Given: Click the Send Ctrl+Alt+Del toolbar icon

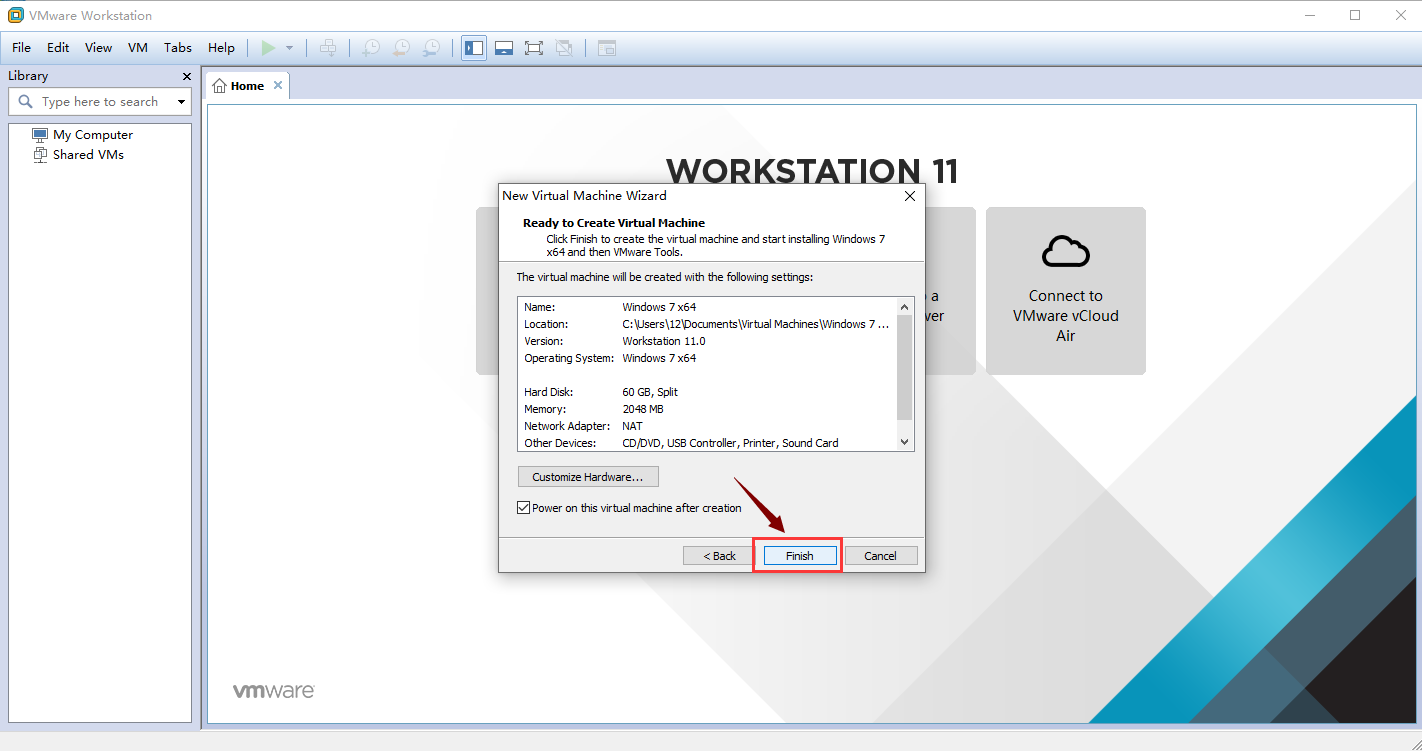Looking at the screenshot, I should [328, 48].
